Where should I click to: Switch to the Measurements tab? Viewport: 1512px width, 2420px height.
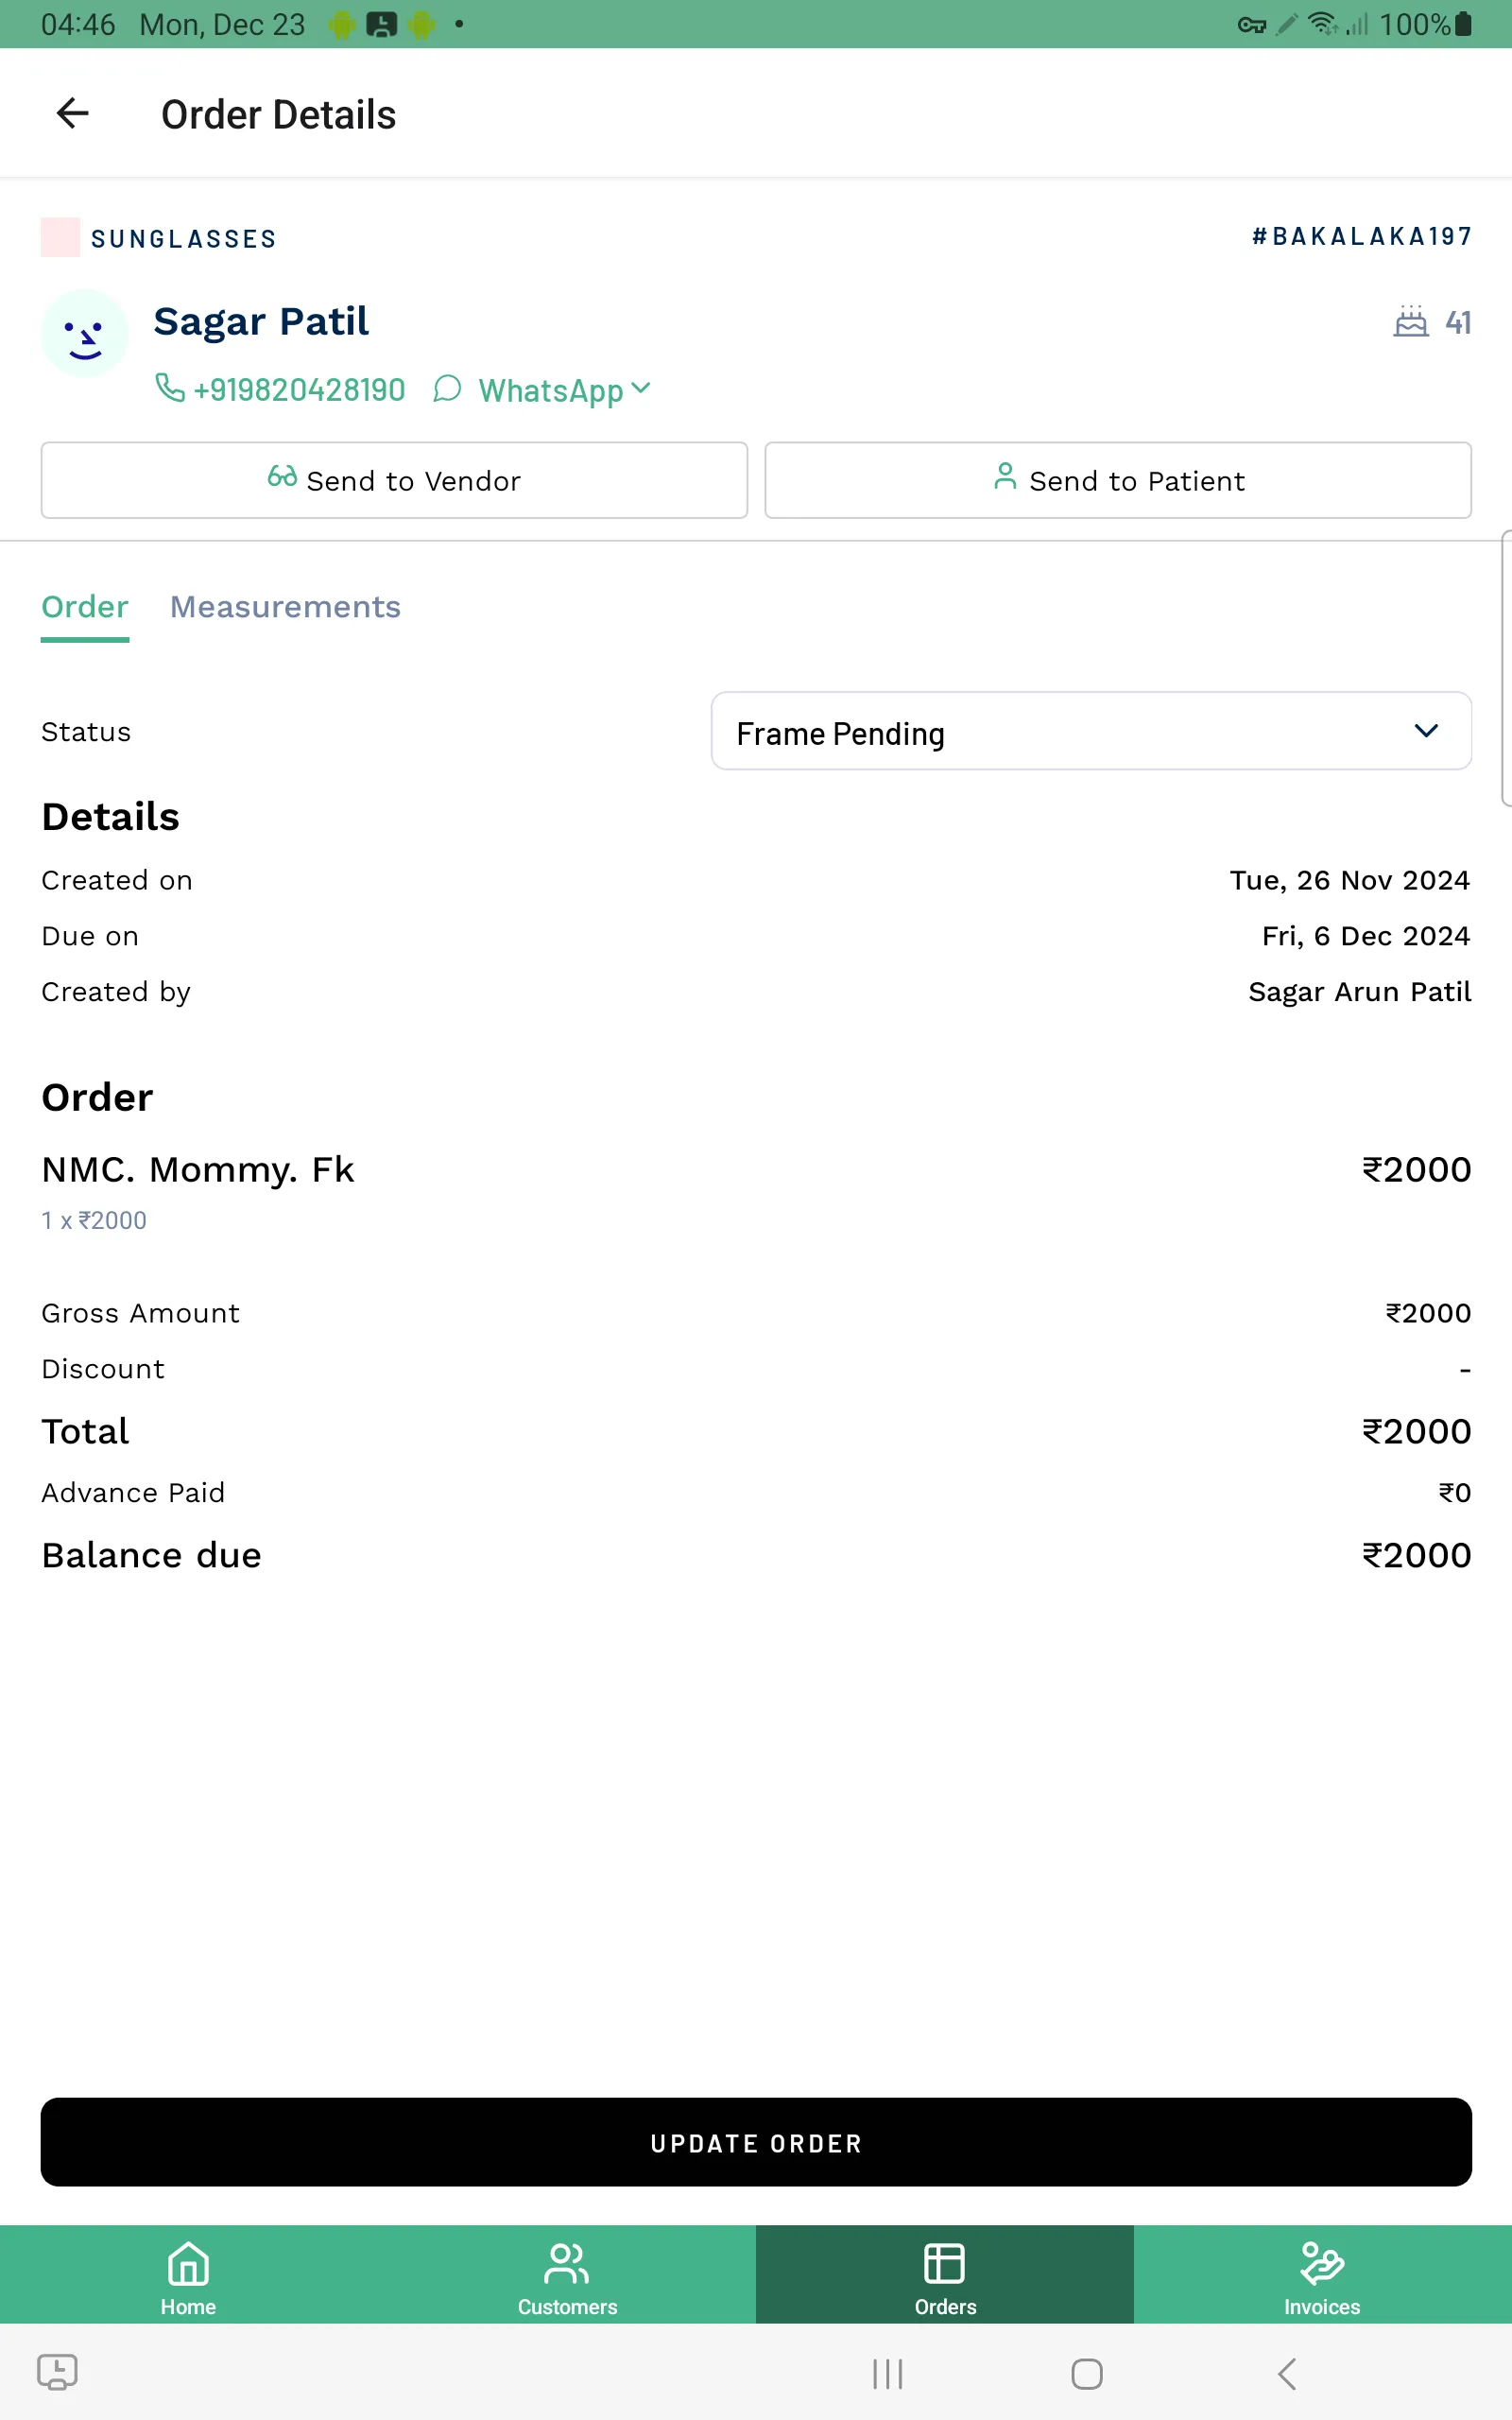pyautogui.click(x=285, y=607)
